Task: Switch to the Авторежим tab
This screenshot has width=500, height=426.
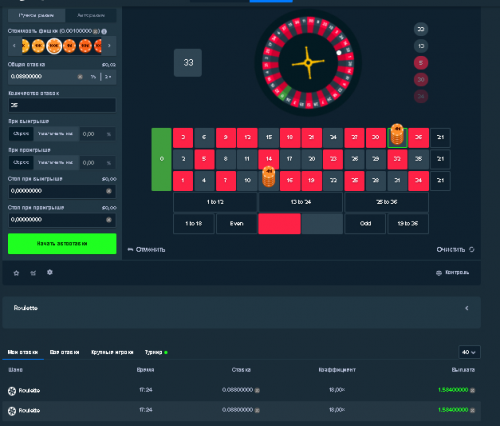Action: pos(91,15)
